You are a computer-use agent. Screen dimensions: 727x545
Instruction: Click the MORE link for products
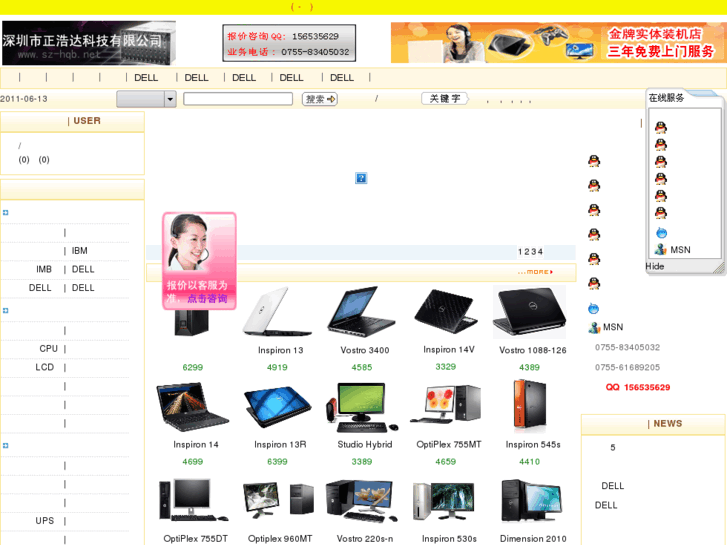pyautogui.click(x=536, y=272)
